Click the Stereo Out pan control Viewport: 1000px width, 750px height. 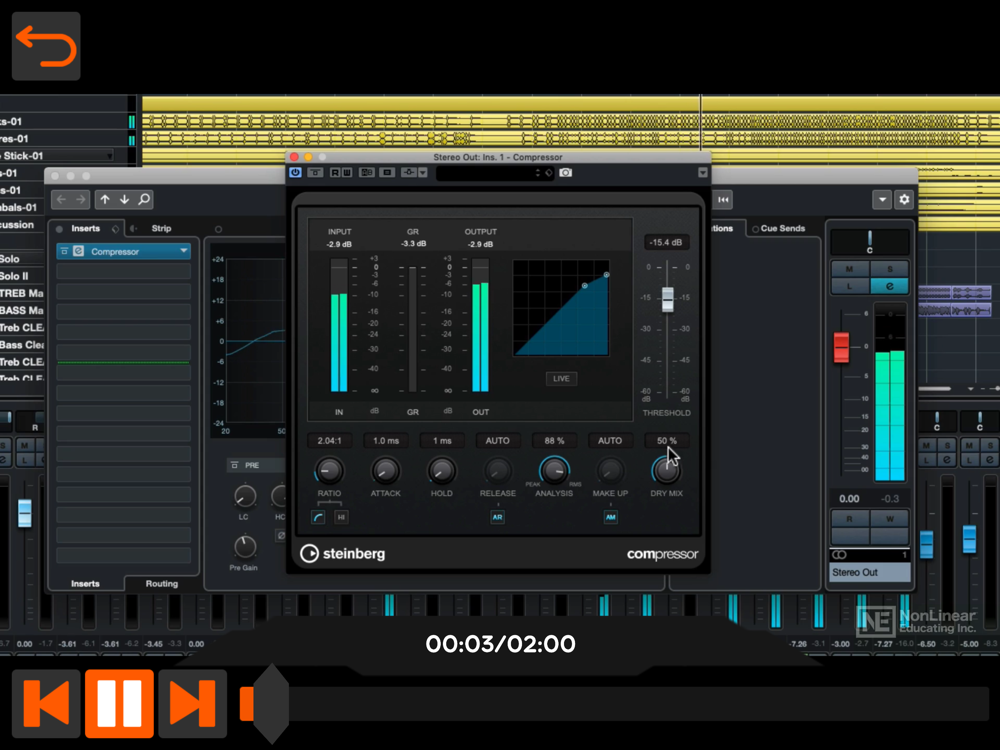click(x=869, y=242)
